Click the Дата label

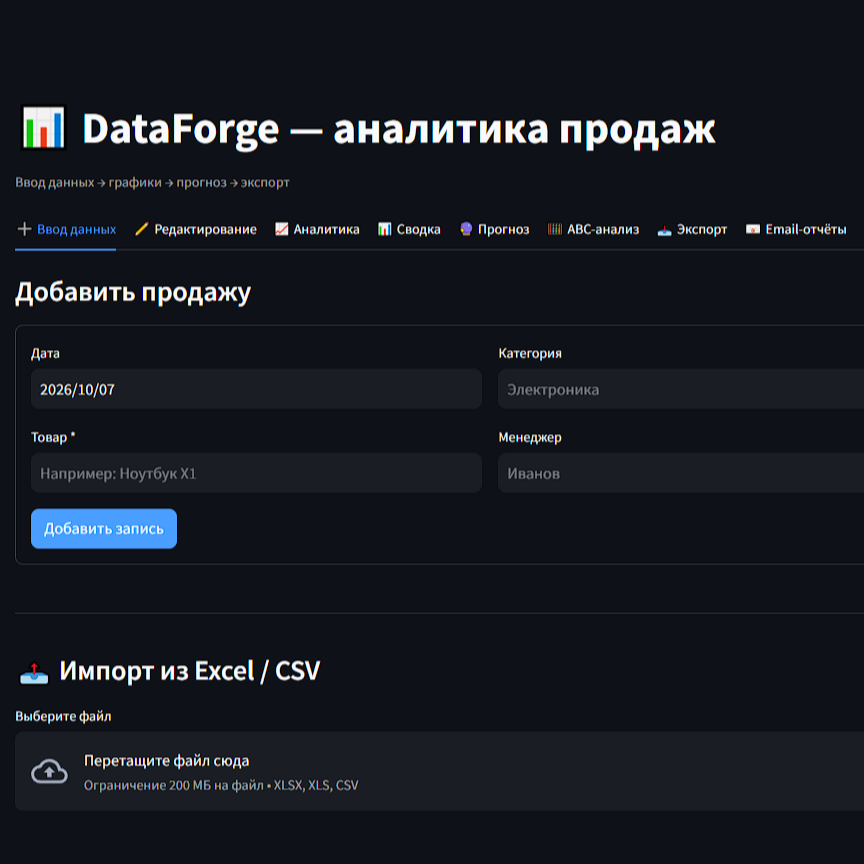45,353
